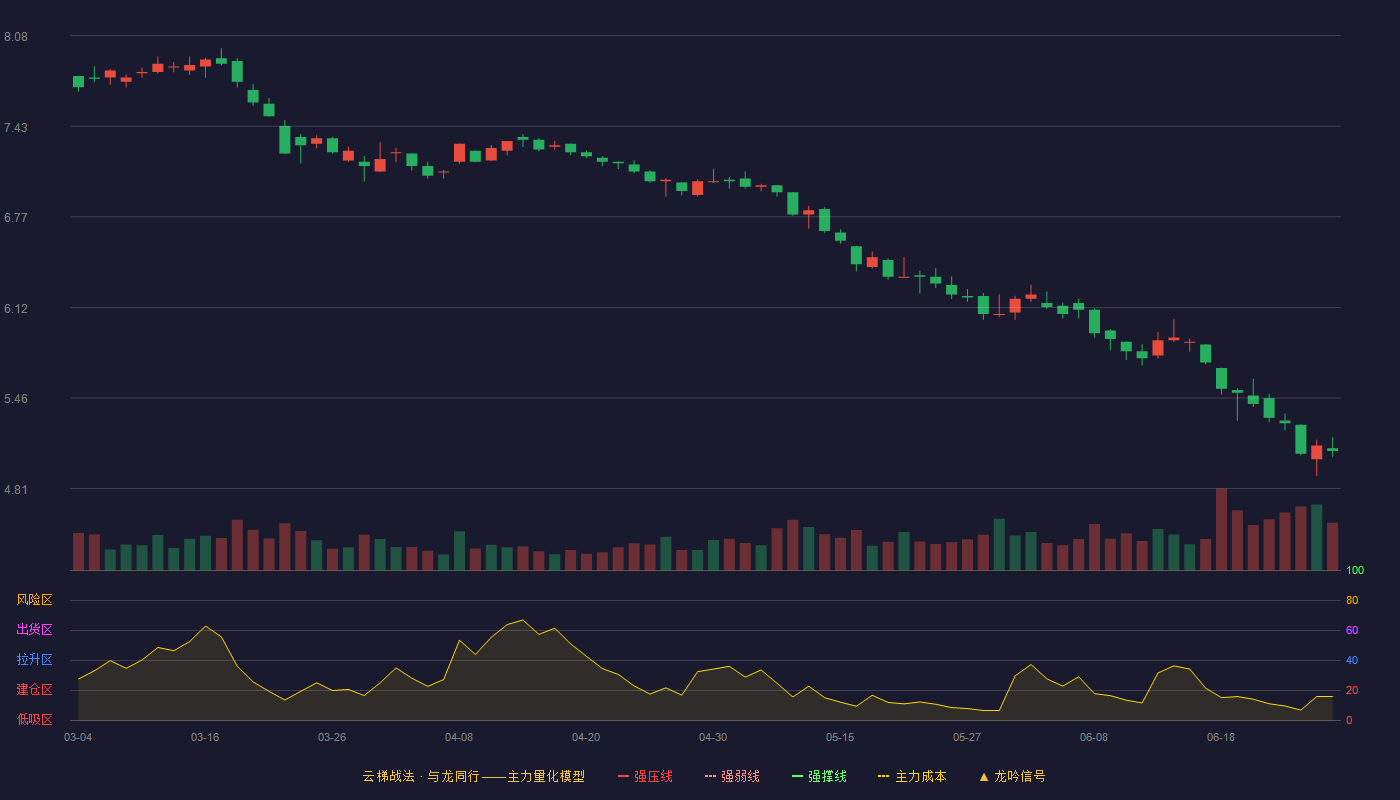Toggle the 主力成本 legend entry
Viewport: 1400px width, 800px height.
pyautogui.click(x=912, y=776)
